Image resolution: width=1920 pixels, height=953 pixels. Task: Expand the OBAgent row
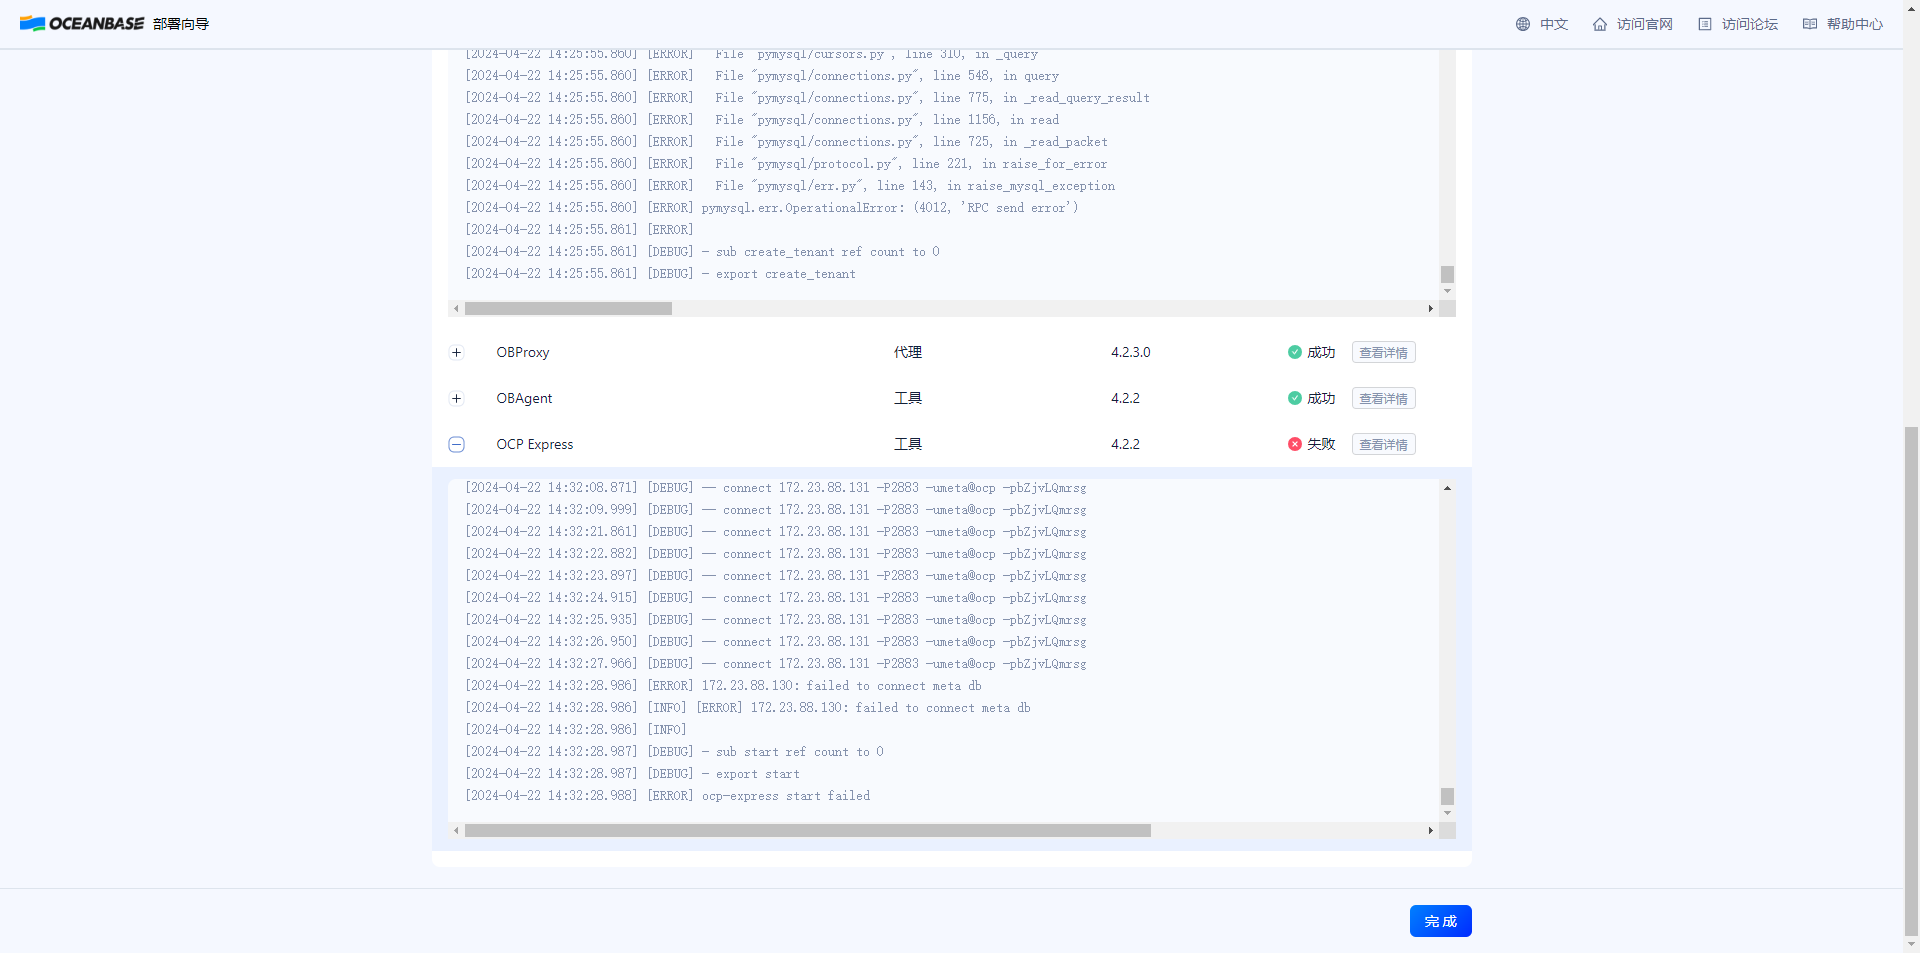coord(457,398)
